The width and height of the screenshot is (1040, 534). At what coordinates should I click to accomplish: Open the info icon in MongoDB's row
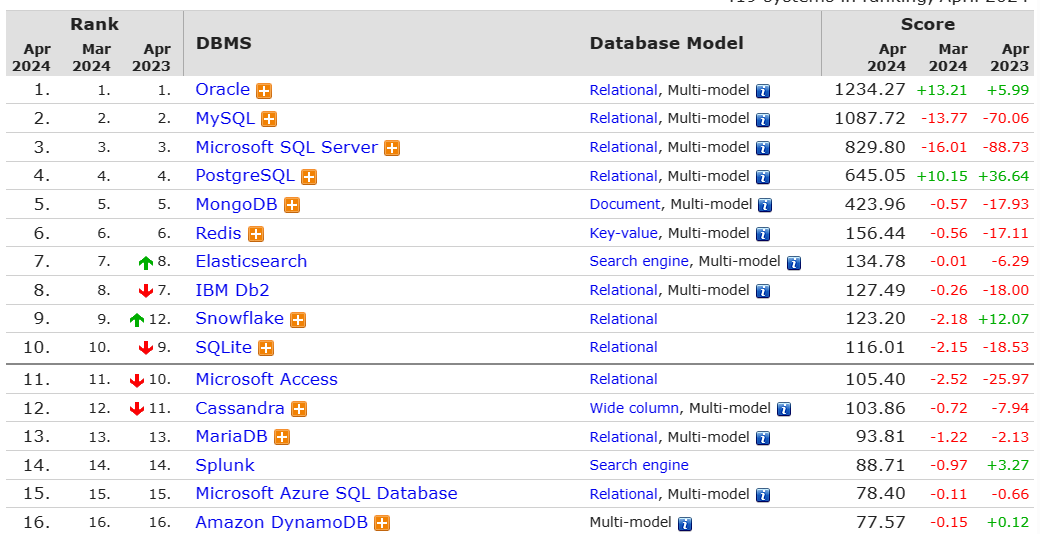coord(765,206)
